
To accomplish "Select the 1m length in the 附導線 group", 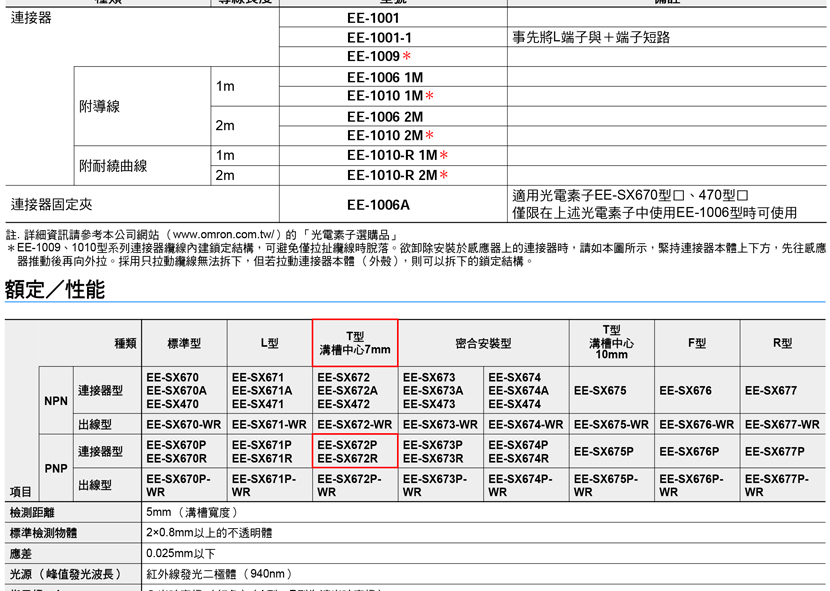I will [225, 86].
